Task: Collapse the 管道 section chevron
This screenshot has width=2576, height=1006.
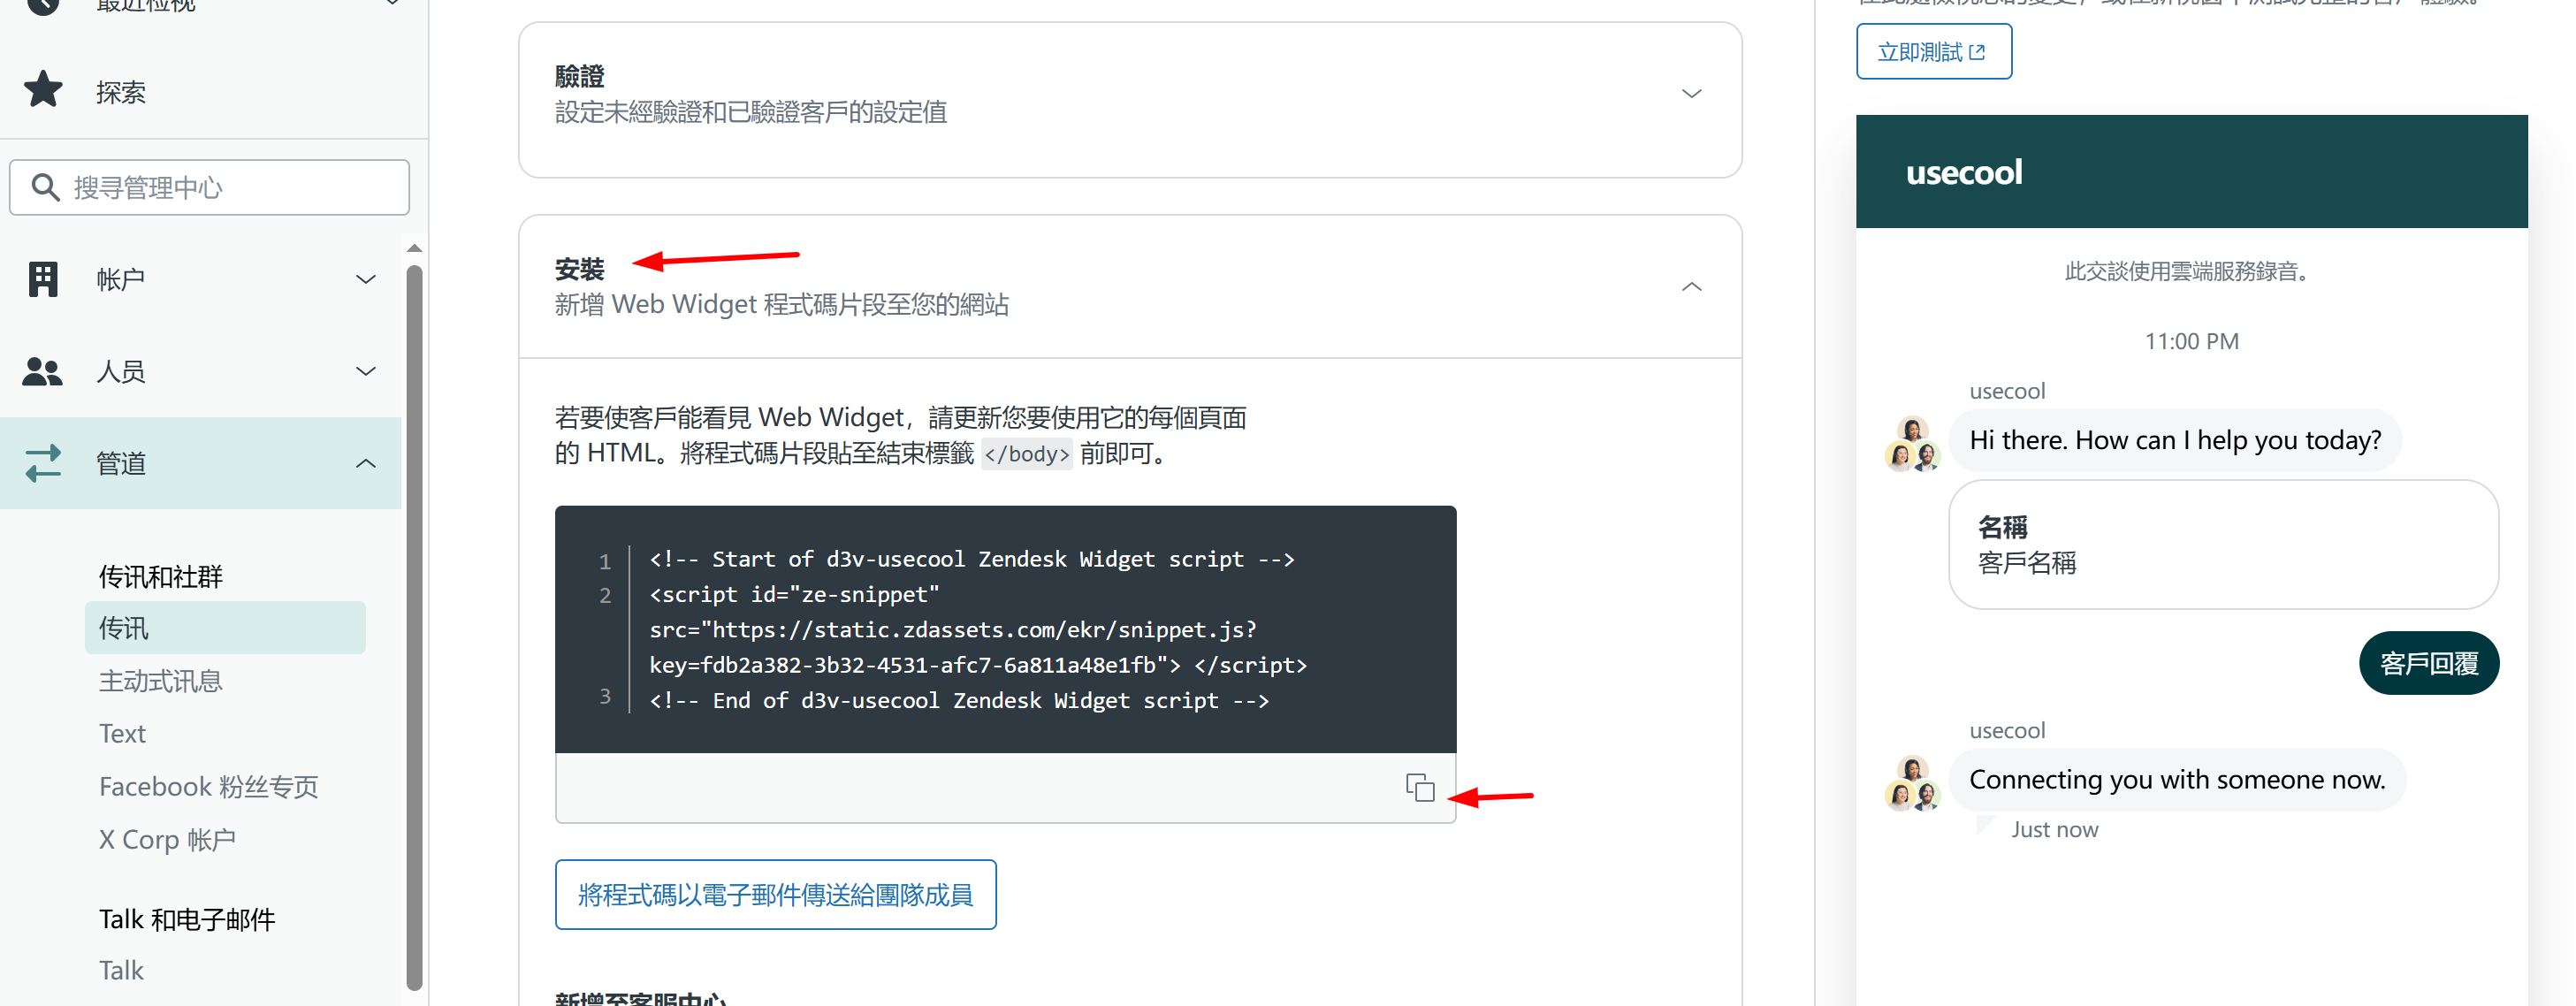Action: [x=366, y=463]
